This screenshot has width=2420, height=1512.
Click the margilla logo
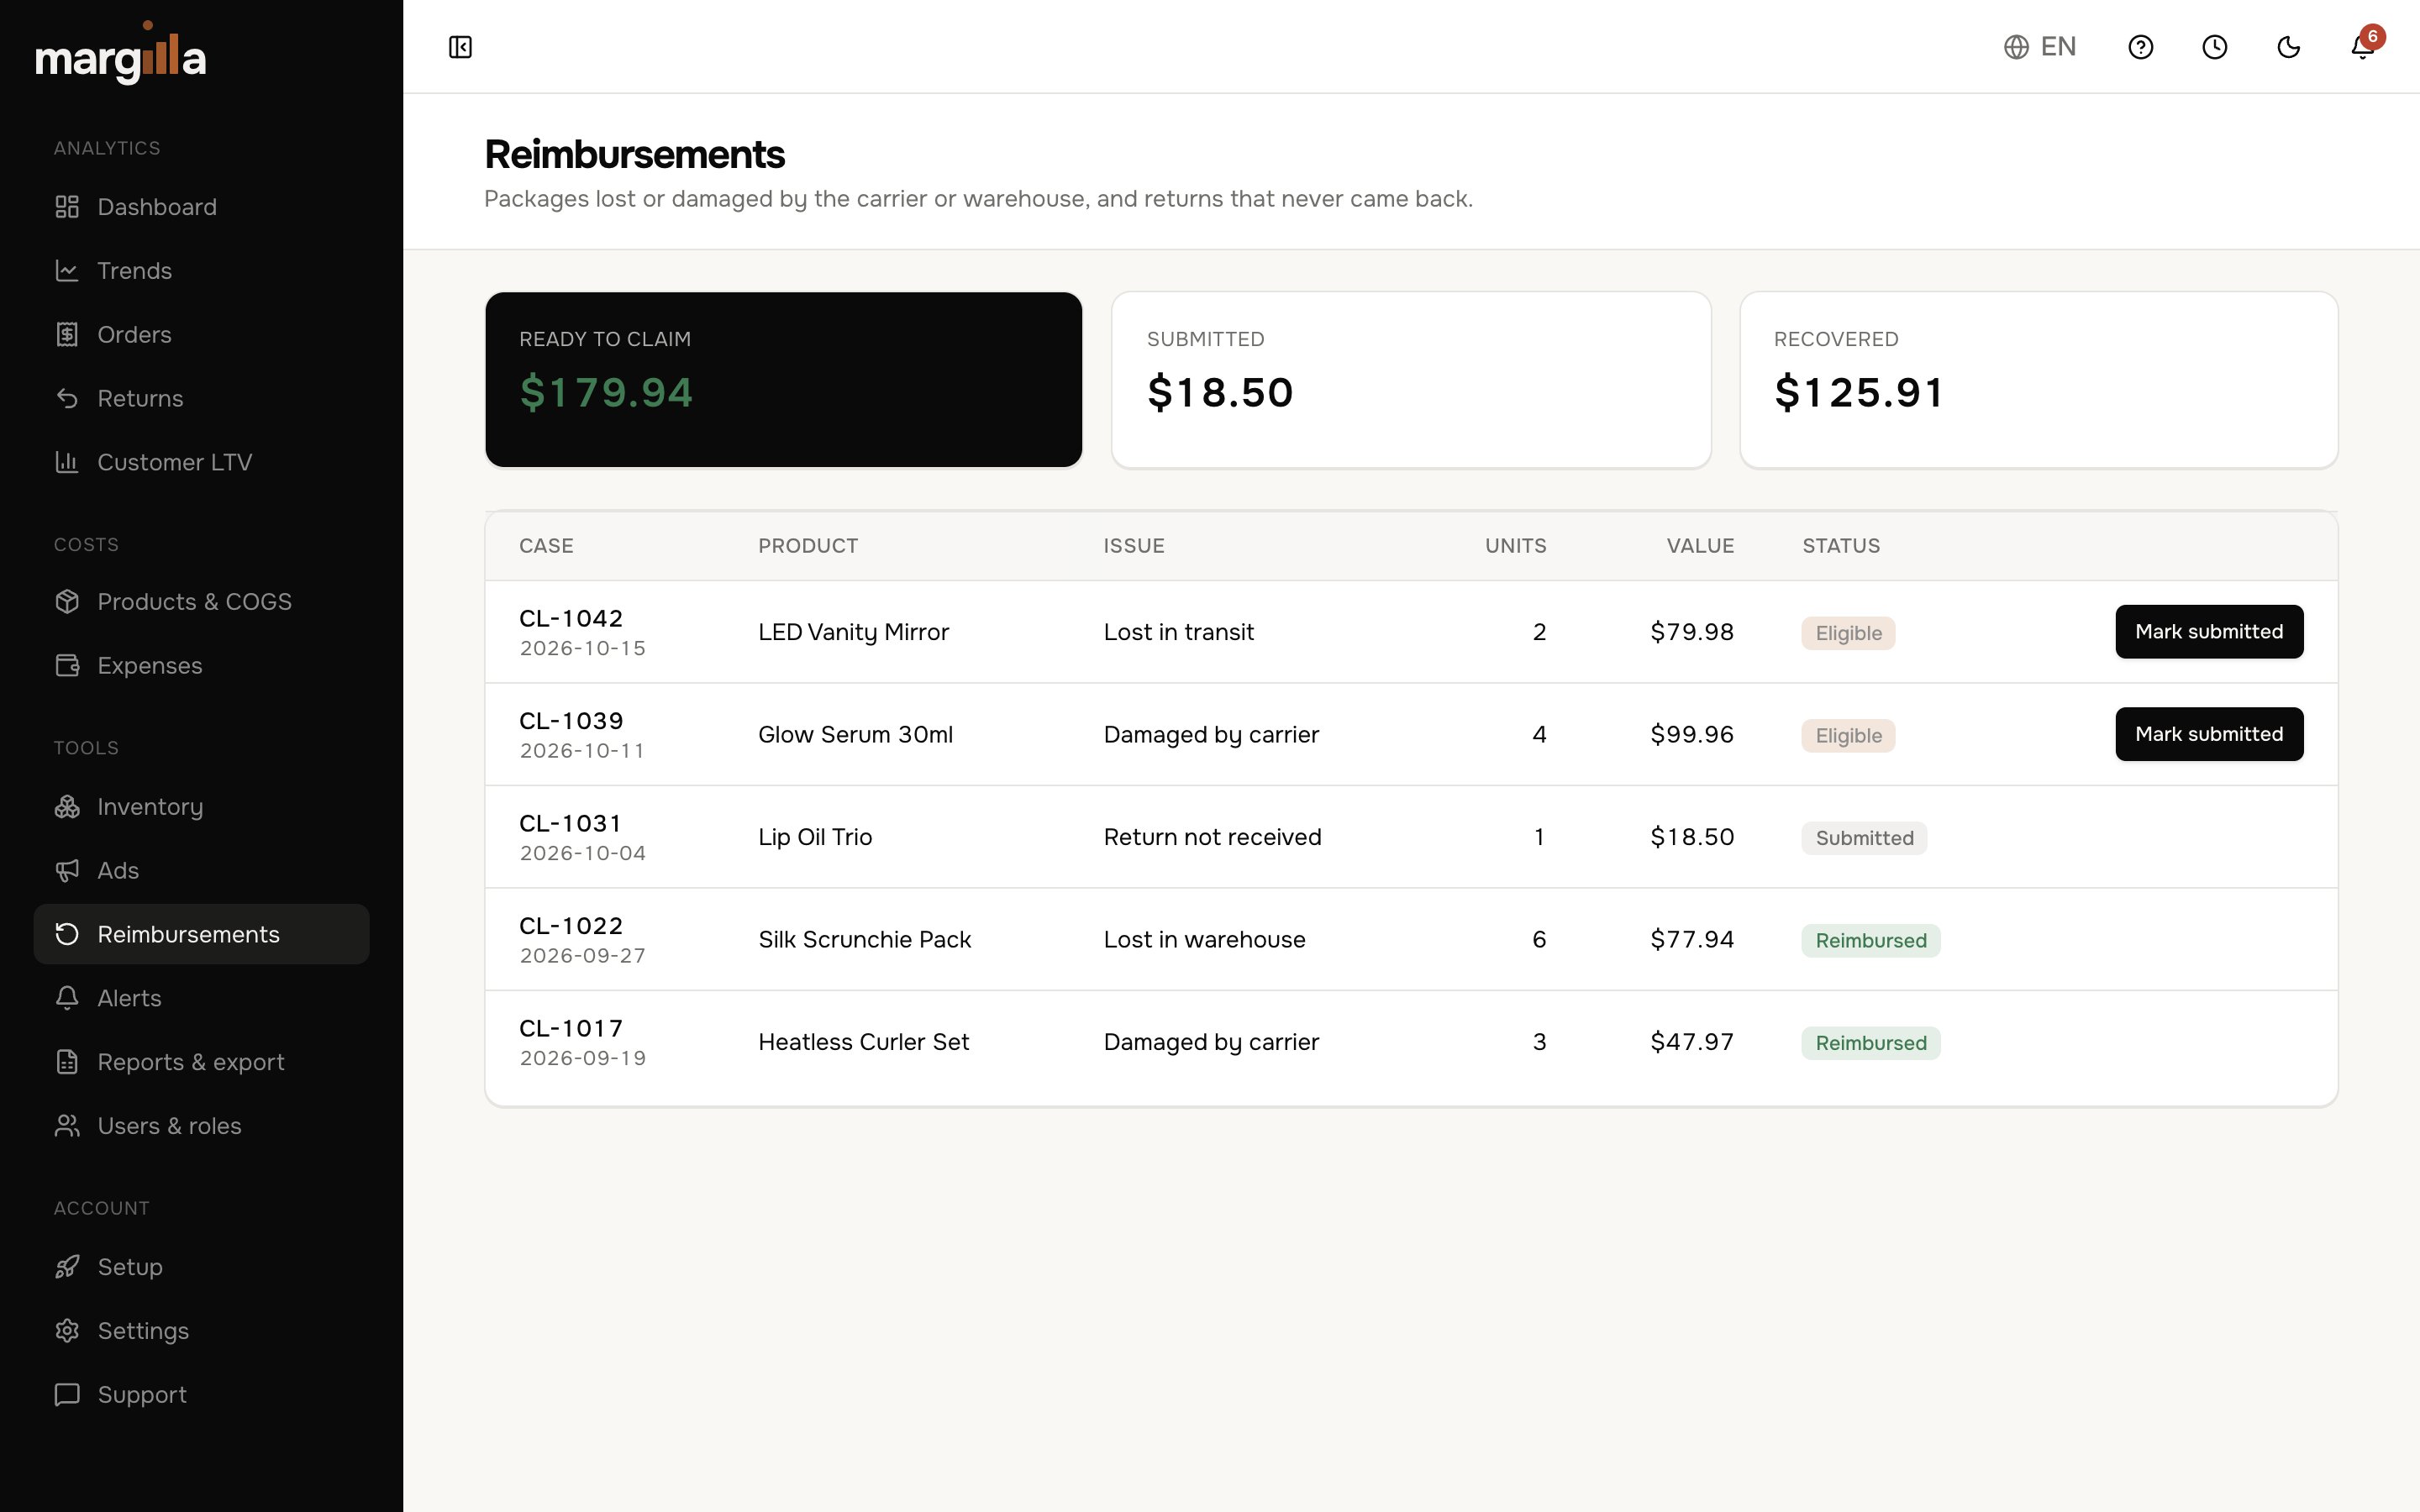pyautogui.click(x=121, y=54)
